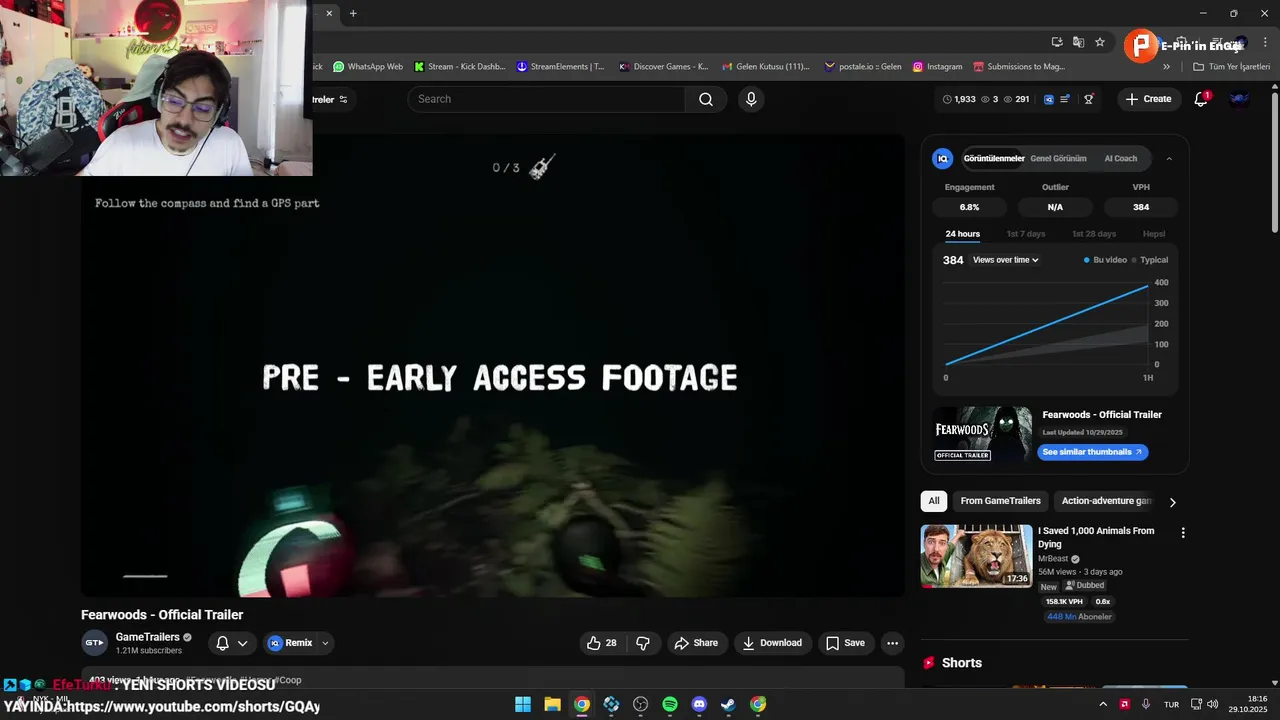
Task: Click See similar thumbnails button
Action: [1092, 452]
